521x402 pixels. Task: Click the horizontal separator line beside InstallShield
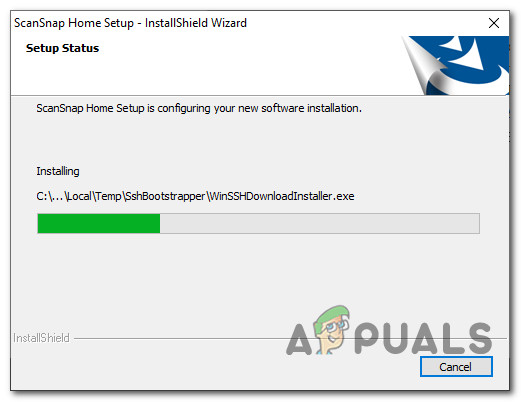[180, 339]
